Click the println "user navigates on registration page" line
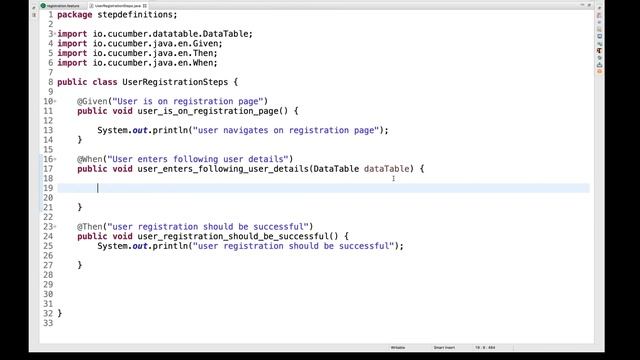This screenshot has width=640, height=360. pos(243,130)
